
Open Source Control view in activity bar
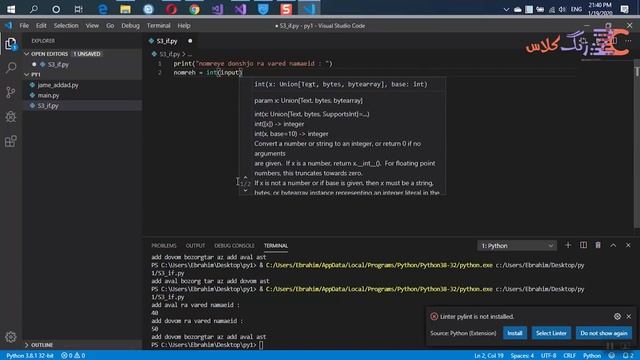11,92
